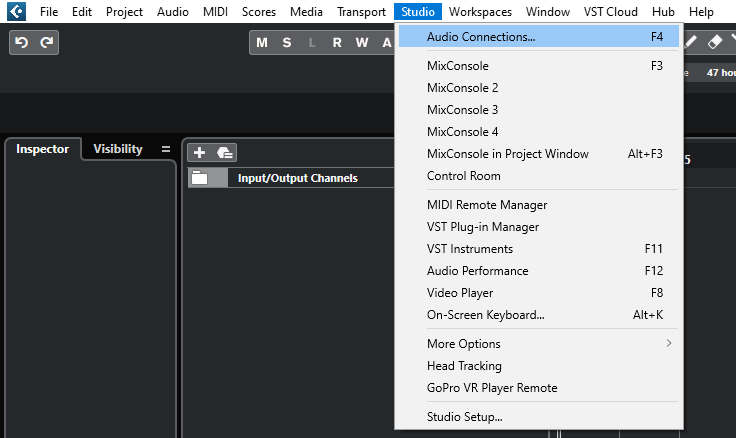Open Audio Performance meter
Screen dimensions: 736x438
539,271
